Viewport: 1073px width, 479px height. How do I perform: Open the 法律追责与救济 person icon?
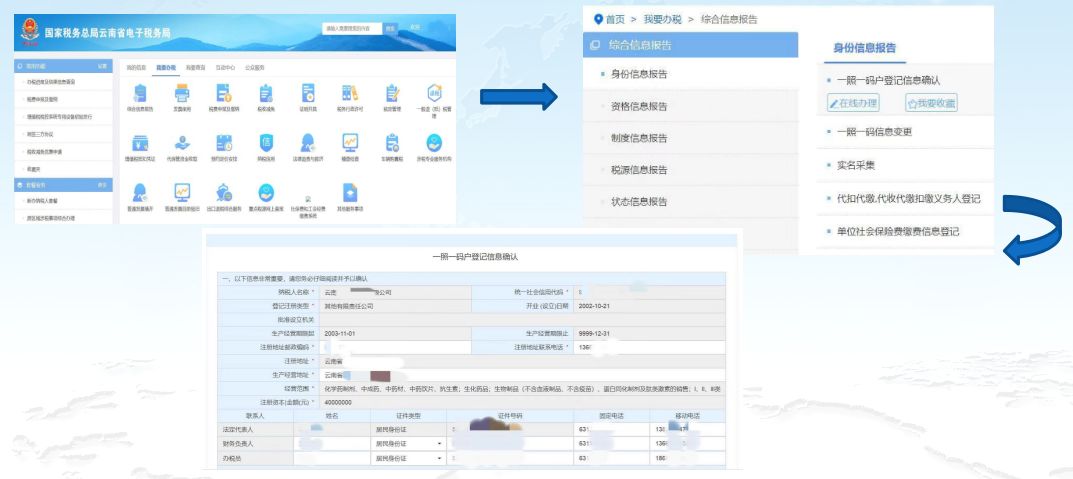pyautogui.click(x=308, y=143)
